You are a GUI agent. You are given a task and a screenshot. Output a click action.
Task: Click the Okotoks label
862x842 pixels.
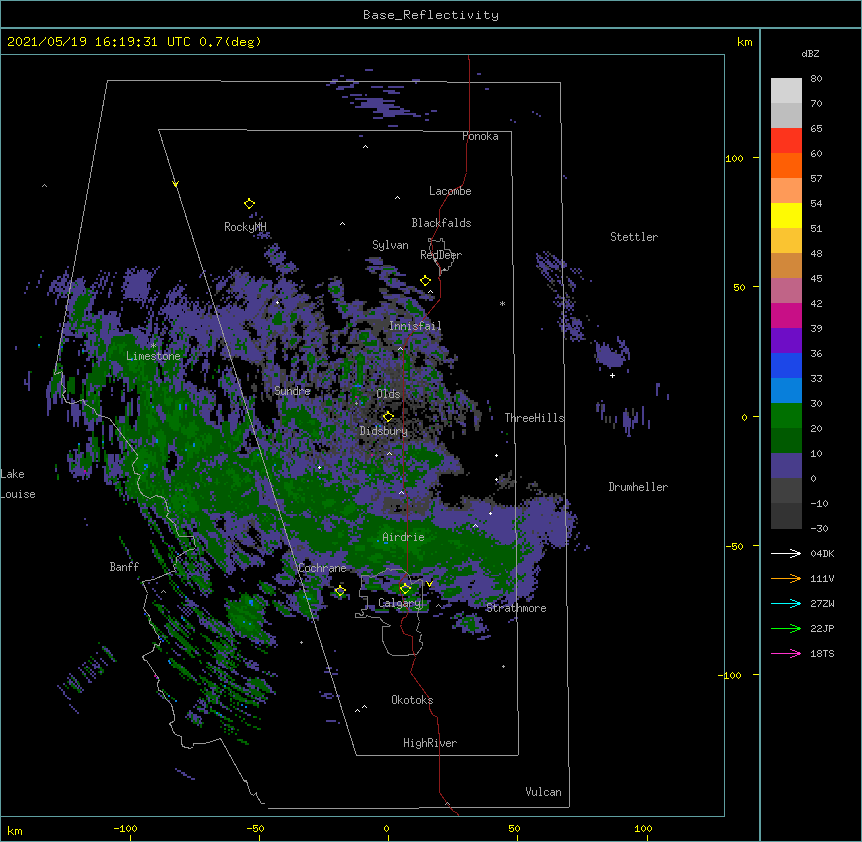(x=412, y=700)
